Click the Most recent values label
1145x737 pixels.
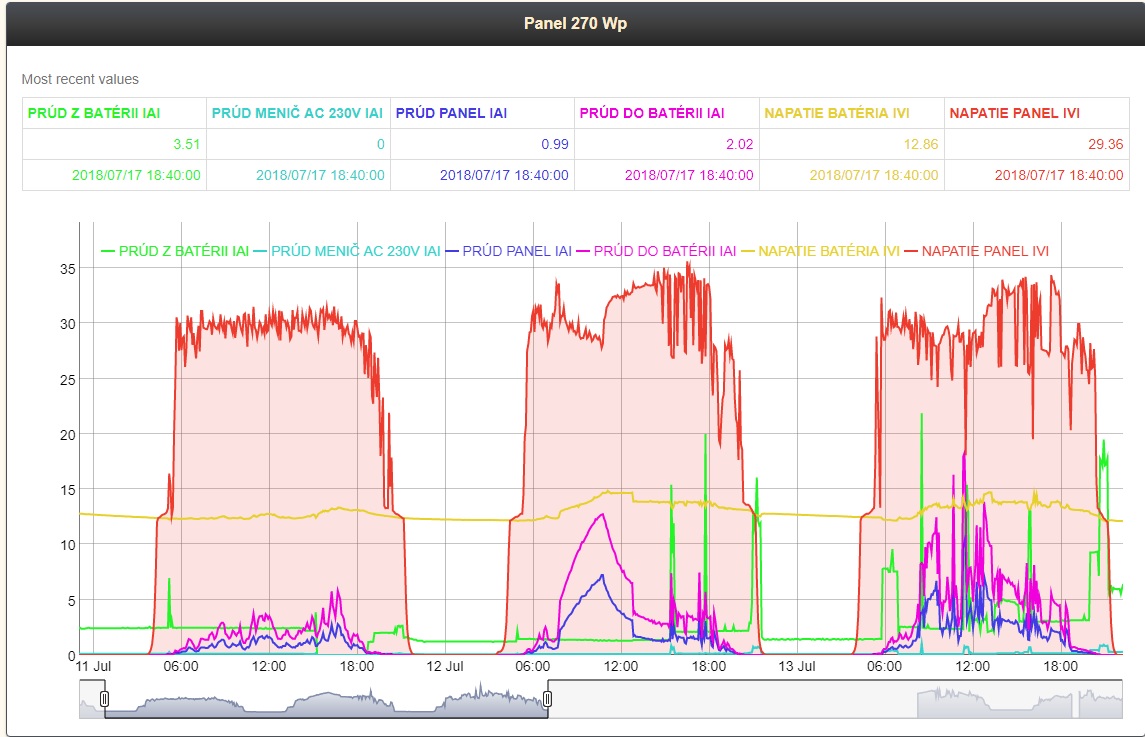[80, 79]
